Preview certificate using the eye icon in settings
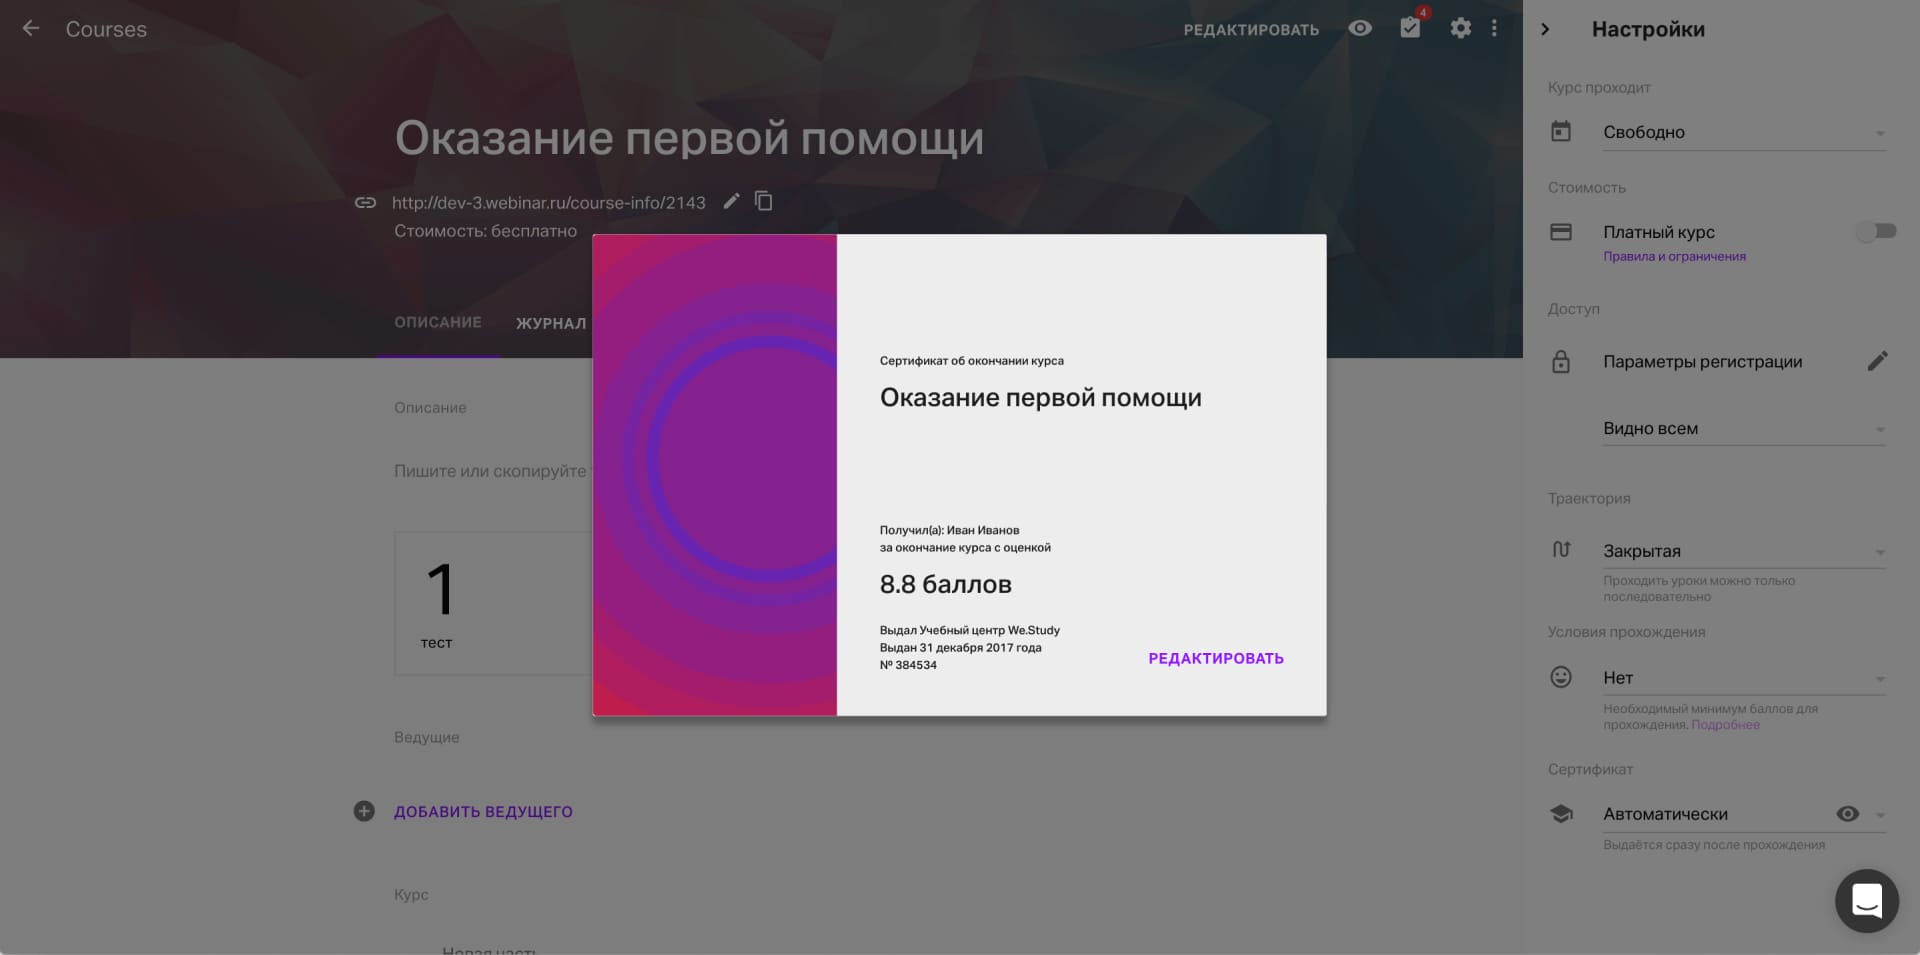Viewport: 1920px width, 955px height. (1847, 814)
